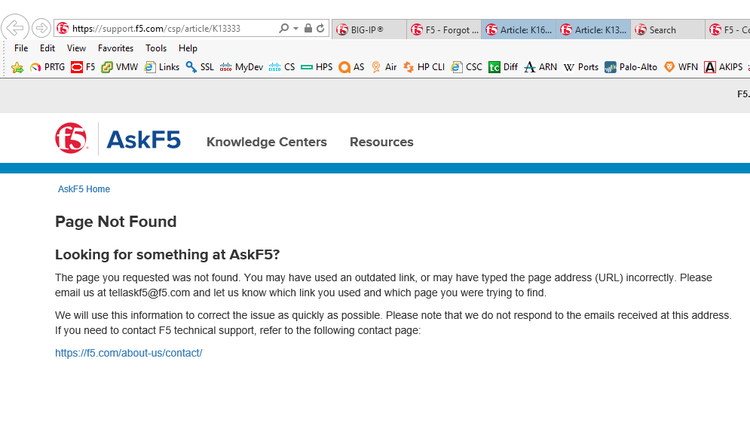
Task: Switch to the Article: K16 tab
Action: click(518, 30)
